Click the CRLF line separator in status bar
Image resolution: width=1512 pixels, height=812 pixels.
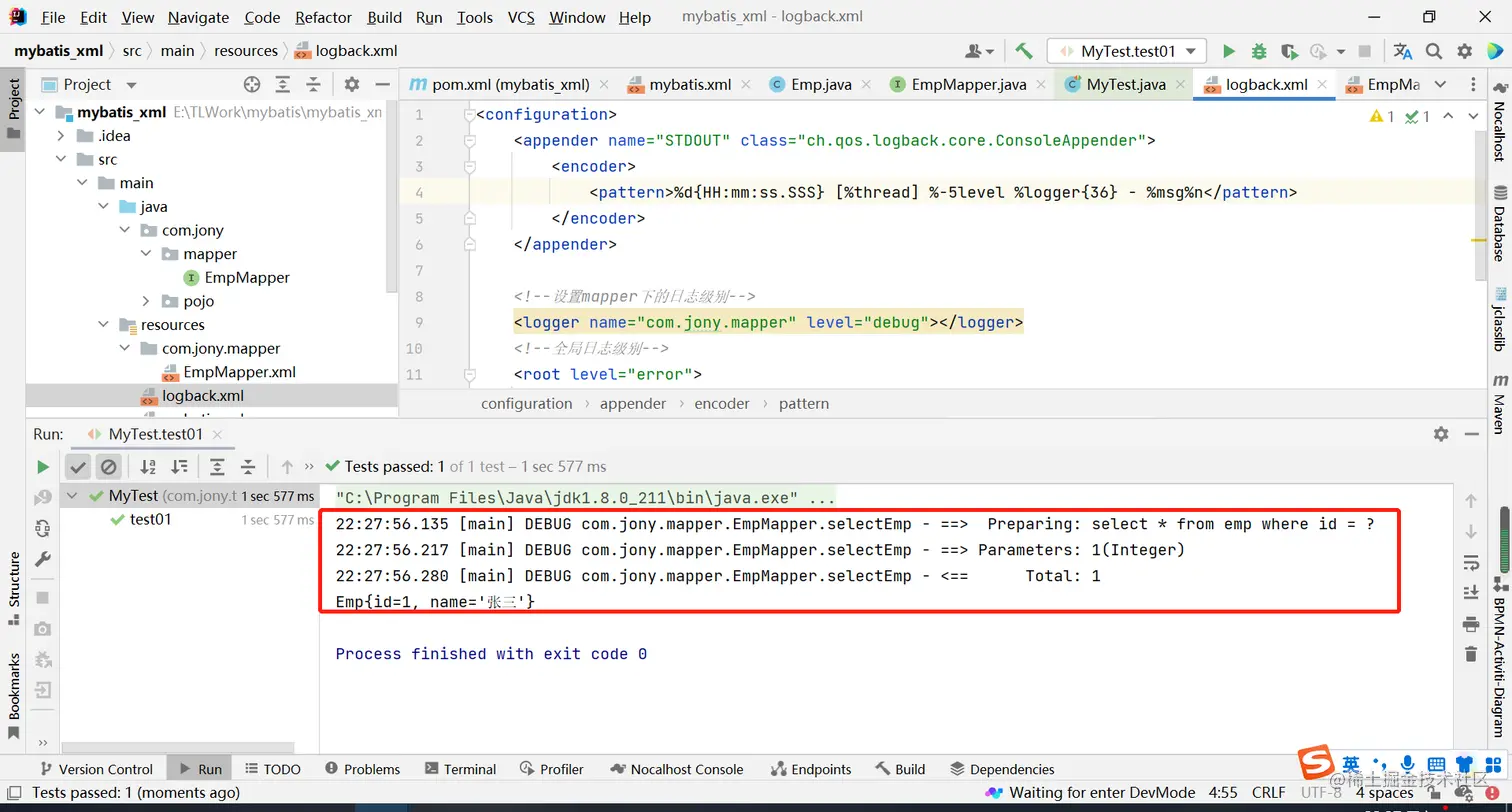pos(1268,793)
